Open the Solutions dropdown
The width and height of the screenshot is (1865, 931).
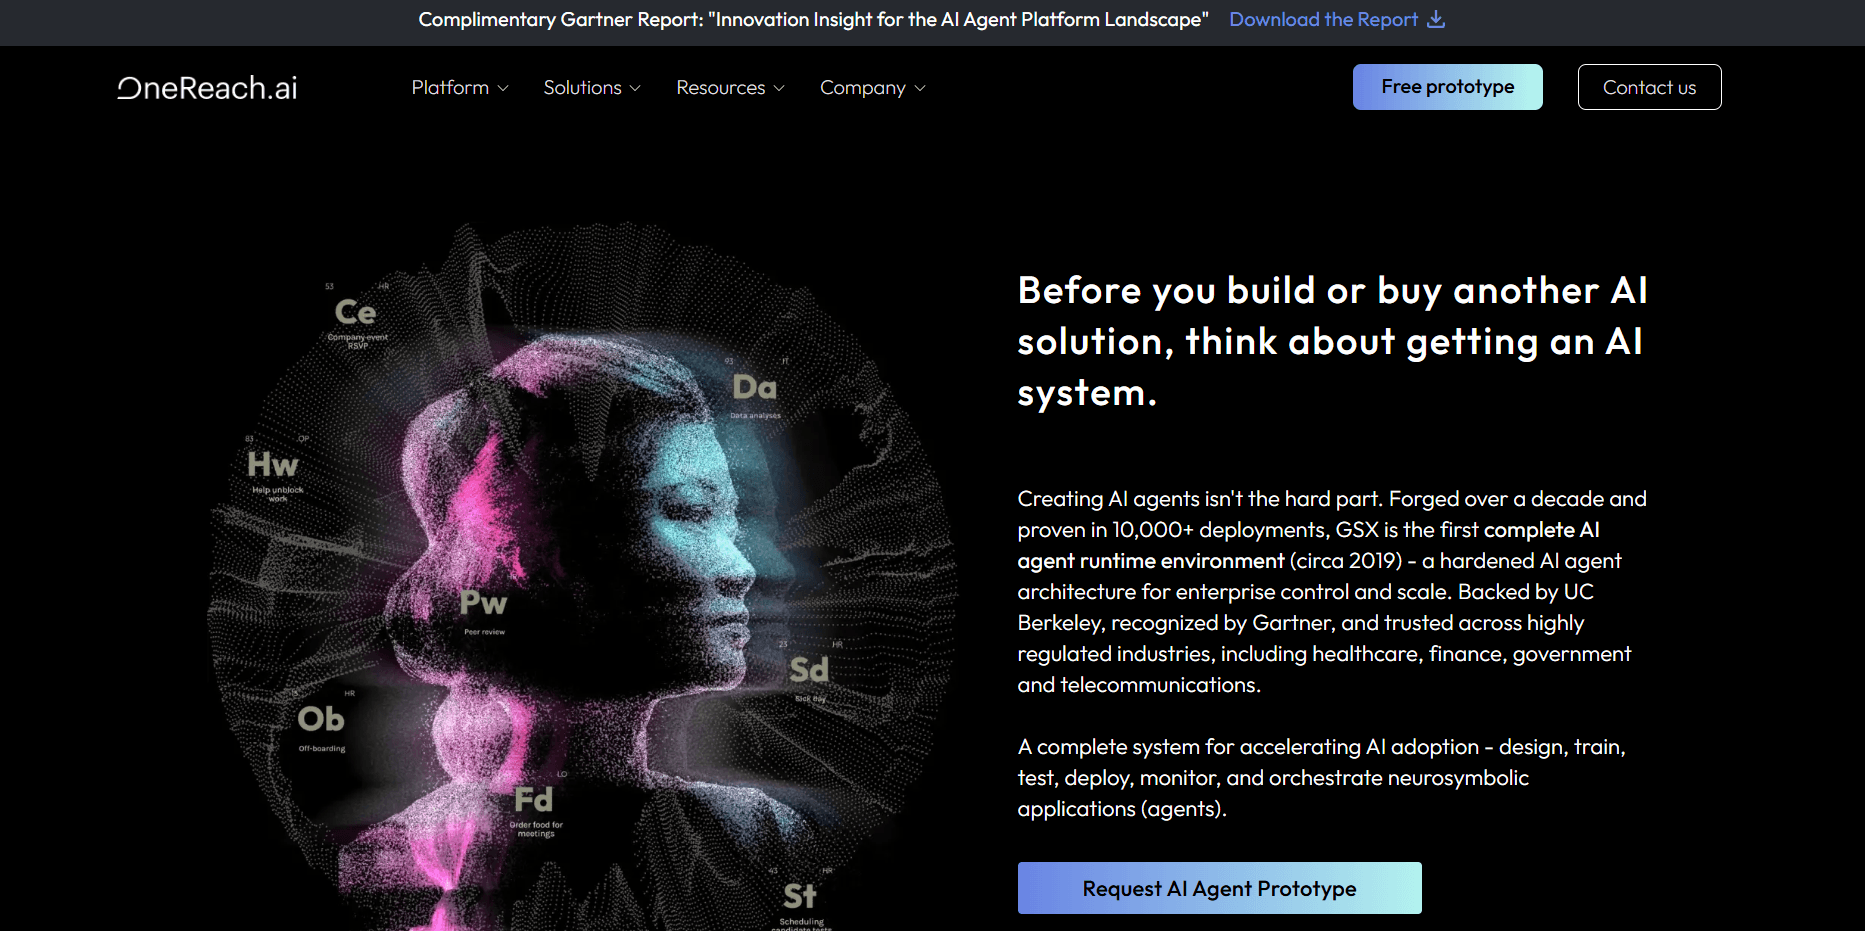pos(591,87)
